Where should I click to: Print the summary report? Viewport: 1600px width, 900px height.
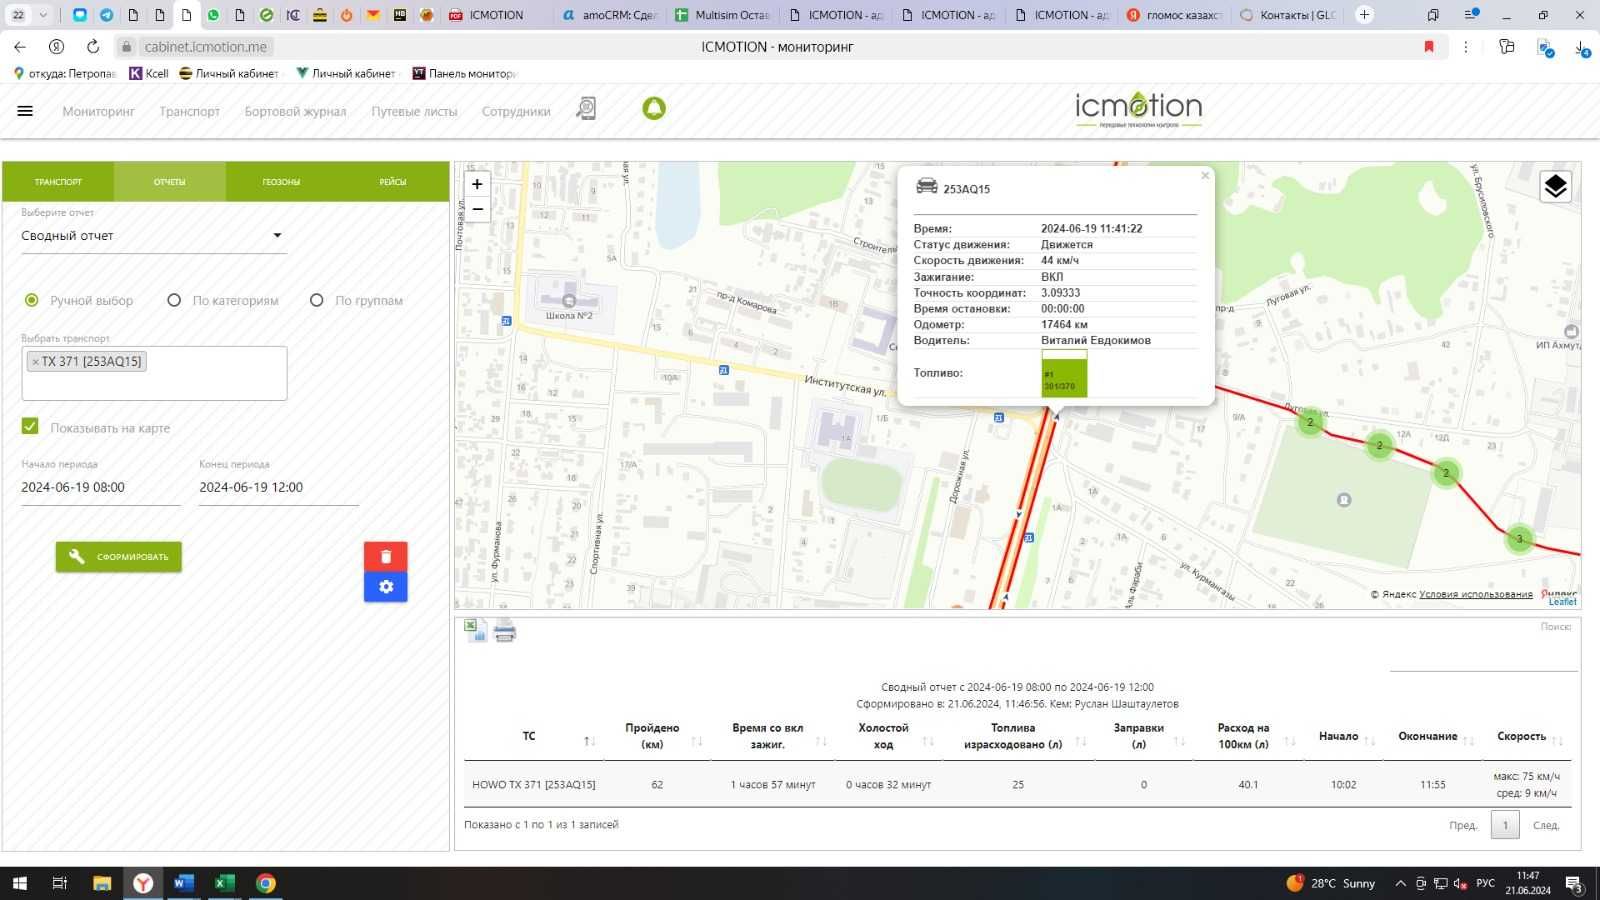(505, 631)
